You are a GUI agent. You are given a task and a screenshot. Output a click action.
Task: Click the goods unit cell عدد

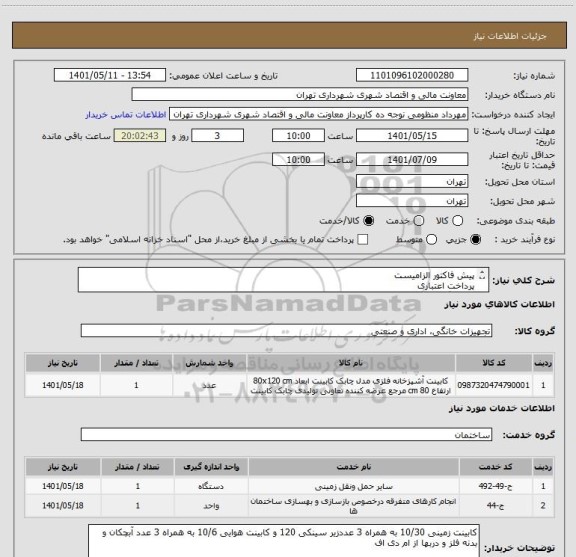point(209,385)
